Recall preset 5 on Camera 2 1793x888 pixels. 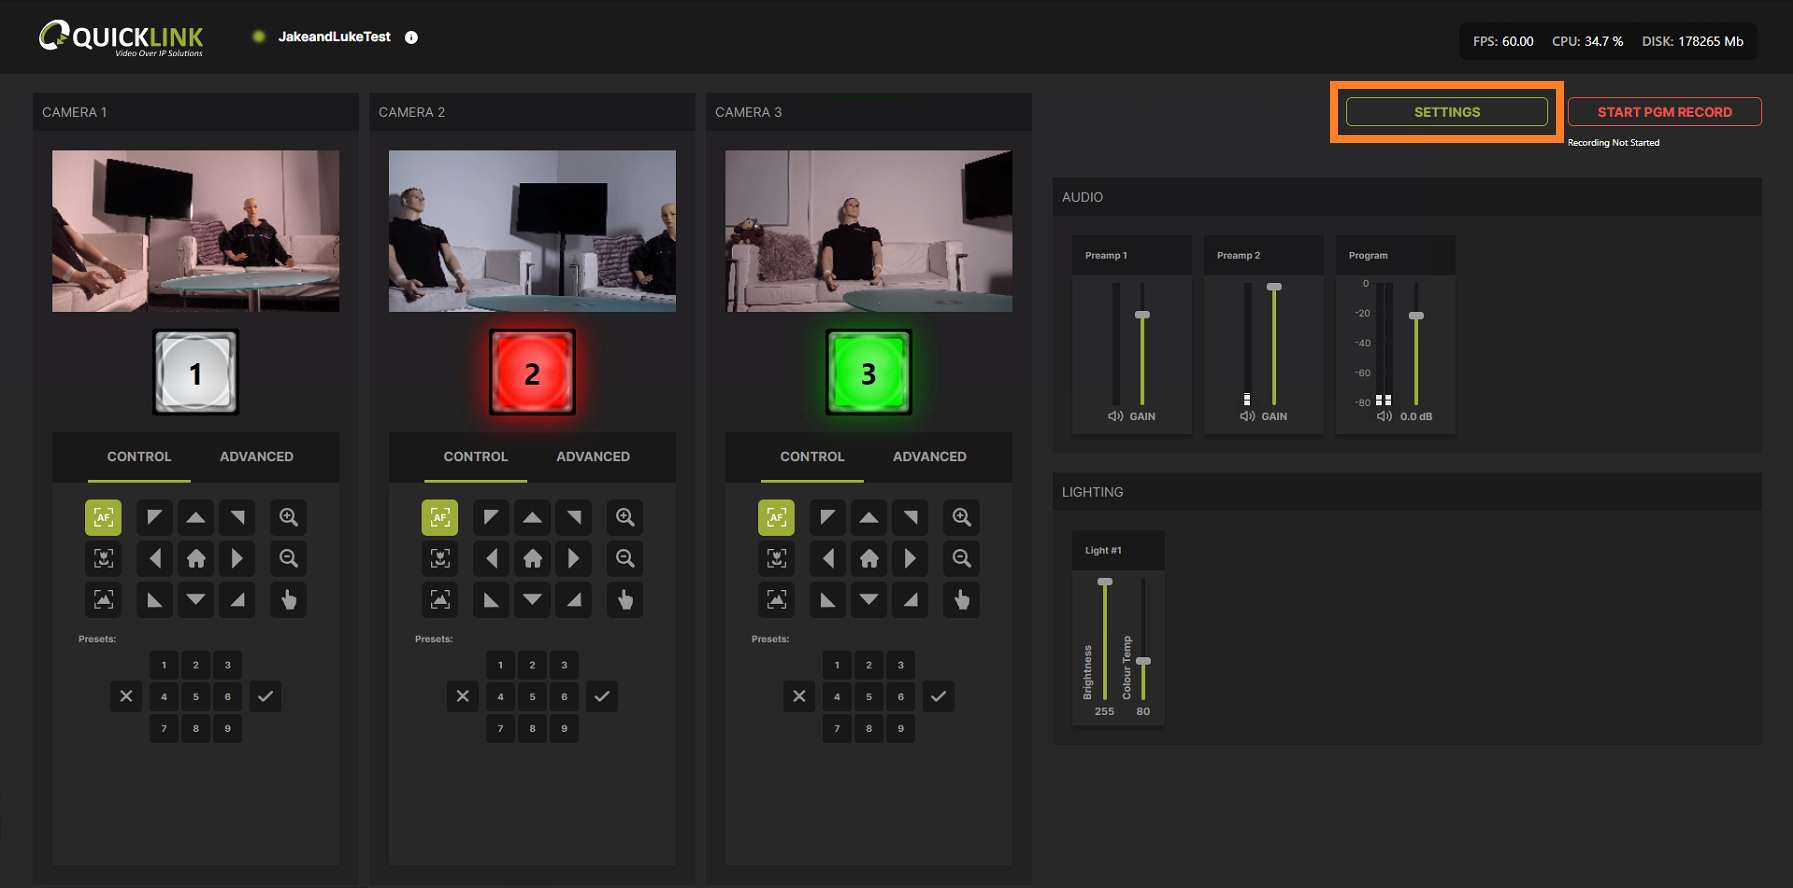pos(532,697)
